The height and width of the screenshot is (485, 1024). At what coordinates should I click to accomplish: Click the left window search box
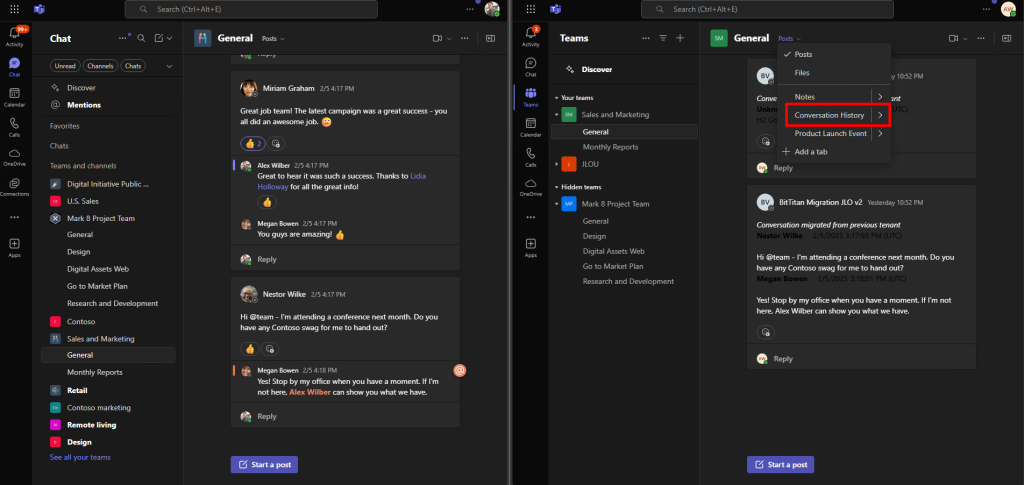pos(251,9)
